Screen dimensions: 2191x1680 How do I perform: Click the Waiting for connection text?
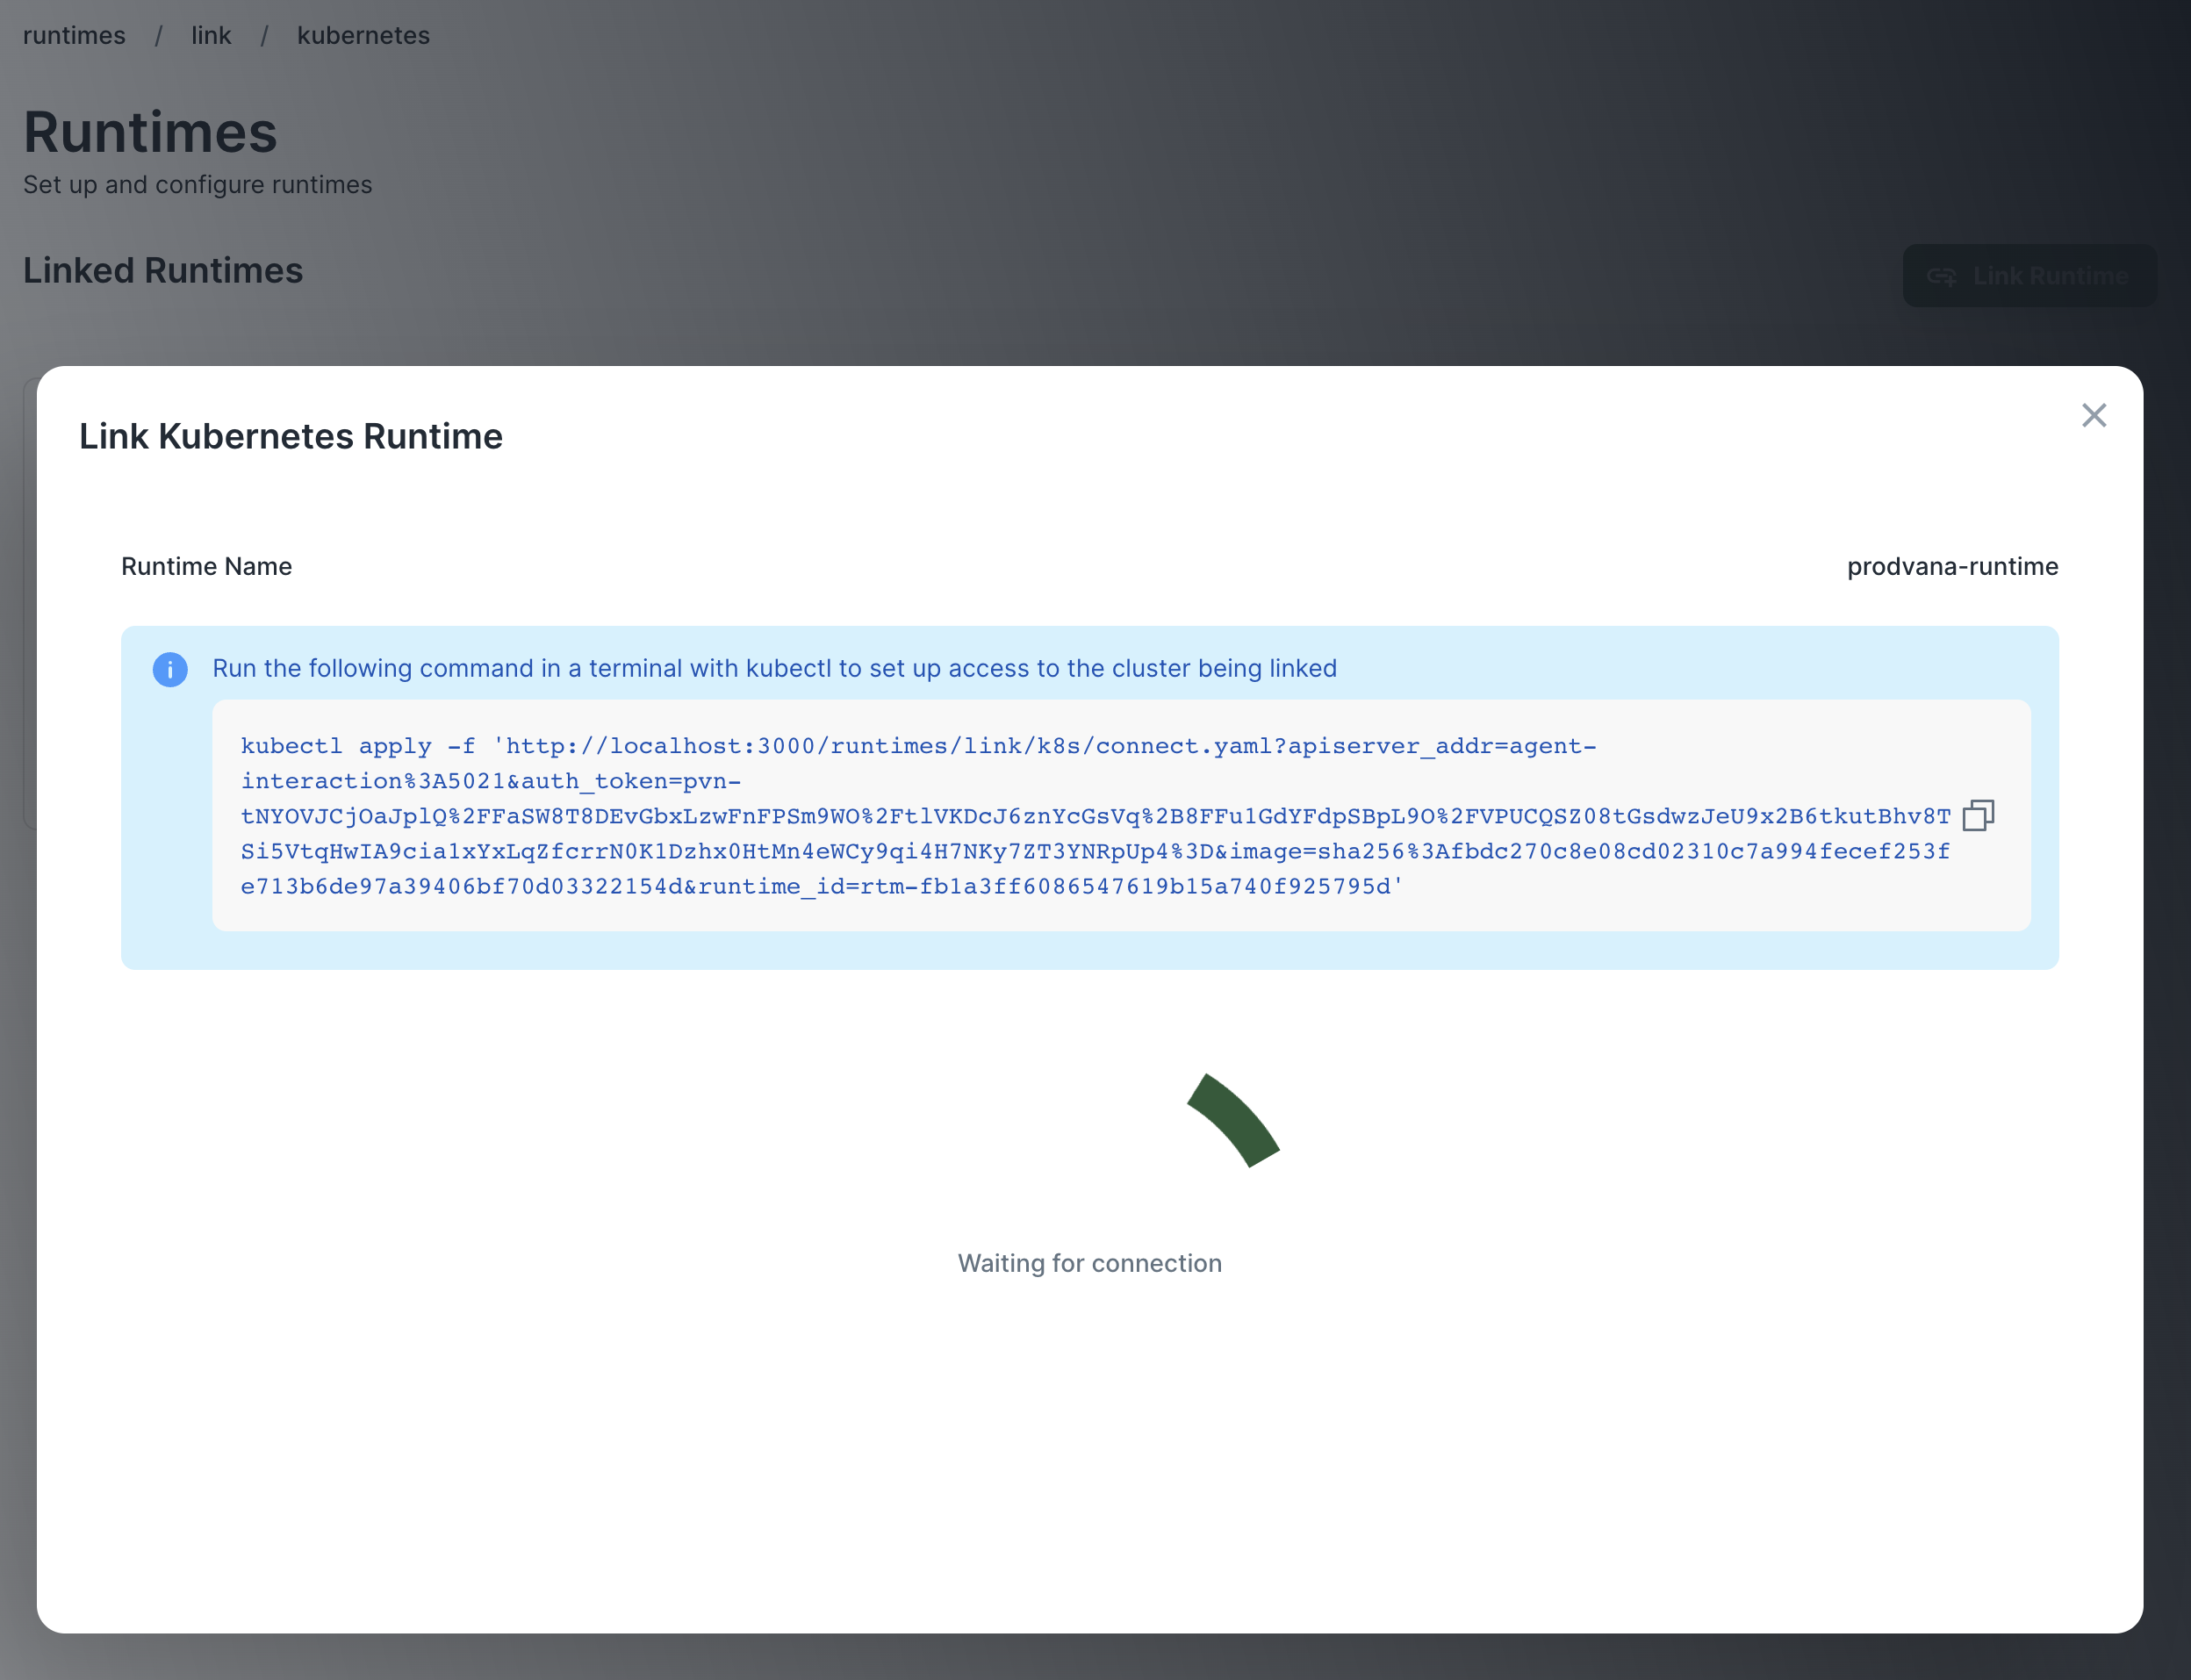[x=1089, y=1263]
